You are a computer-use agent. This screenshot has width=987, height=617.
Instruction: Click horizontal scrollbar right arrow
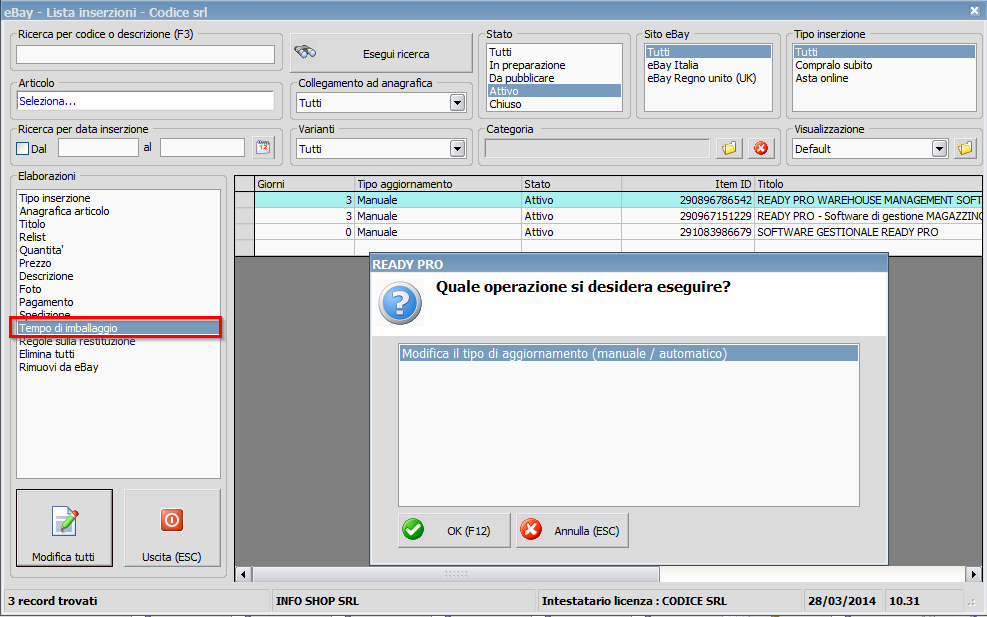pos(974,574)
